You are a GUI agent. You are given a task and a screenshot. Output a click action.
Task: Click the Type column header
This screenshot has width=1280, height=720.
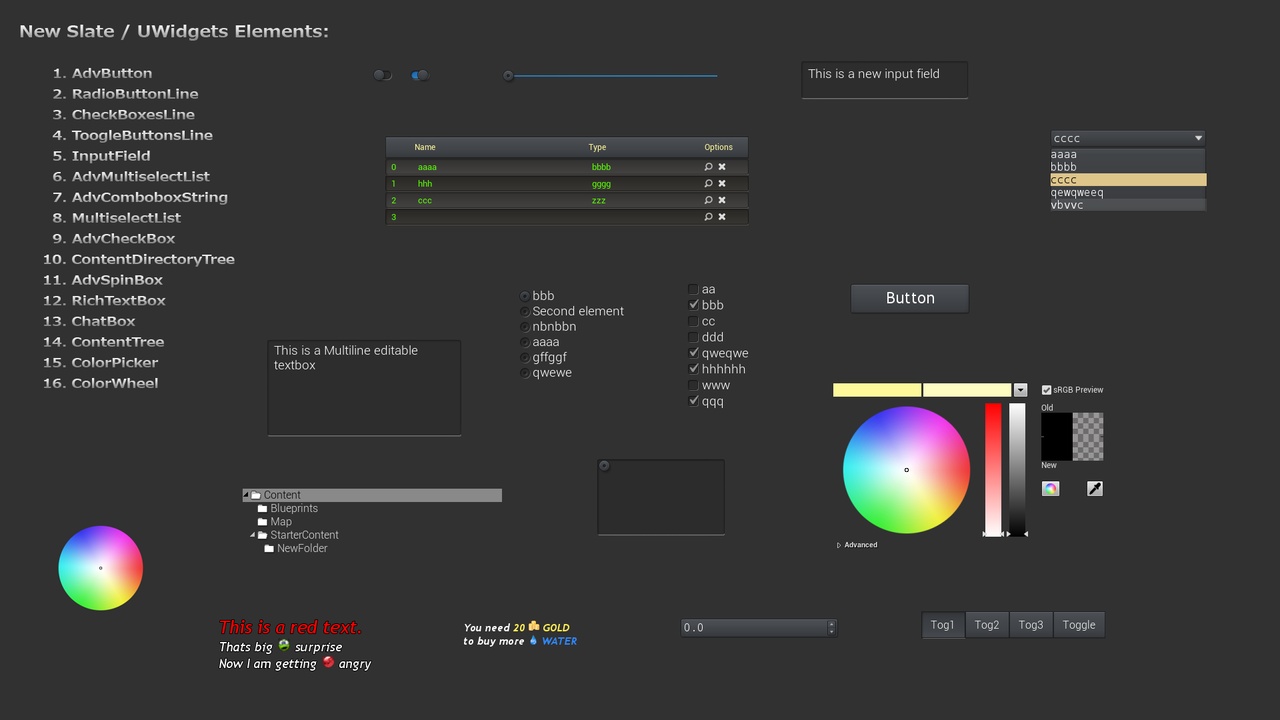pos(597,147)
